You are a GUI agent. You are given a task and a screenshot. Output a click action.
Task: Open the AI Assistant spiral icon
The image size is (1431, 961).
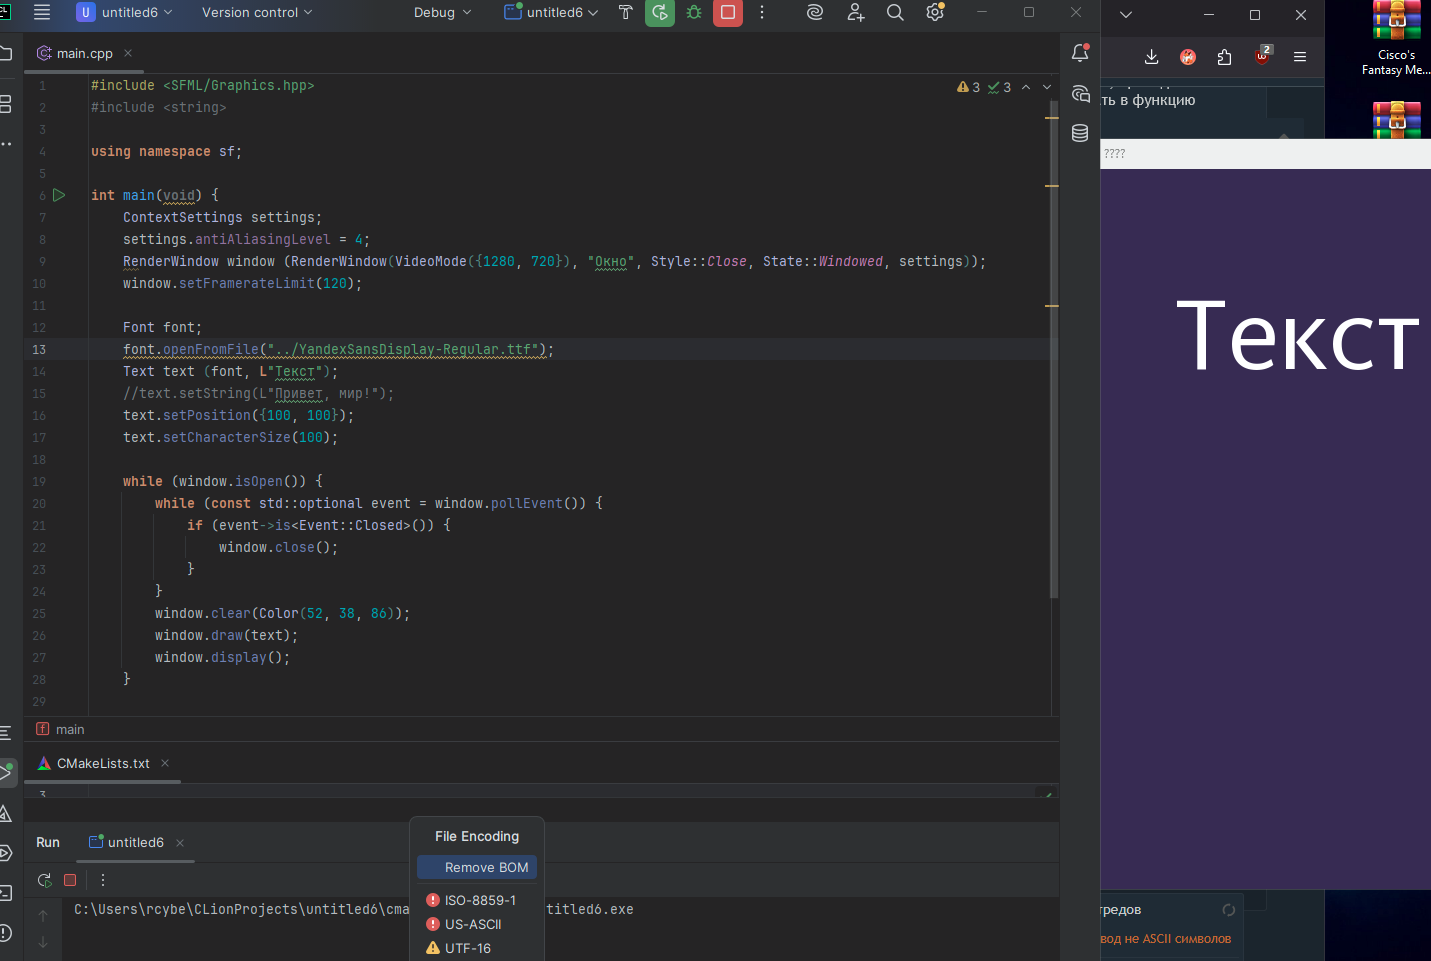pyautogui.click(x=815, y=13)
